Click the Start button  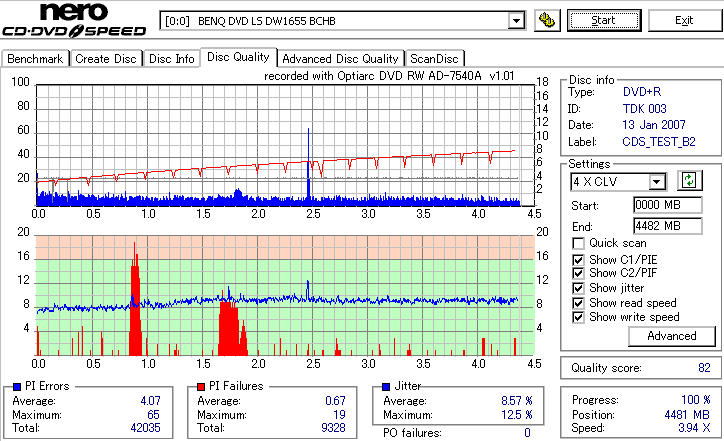pyautogui.click(x=604, y=20)
